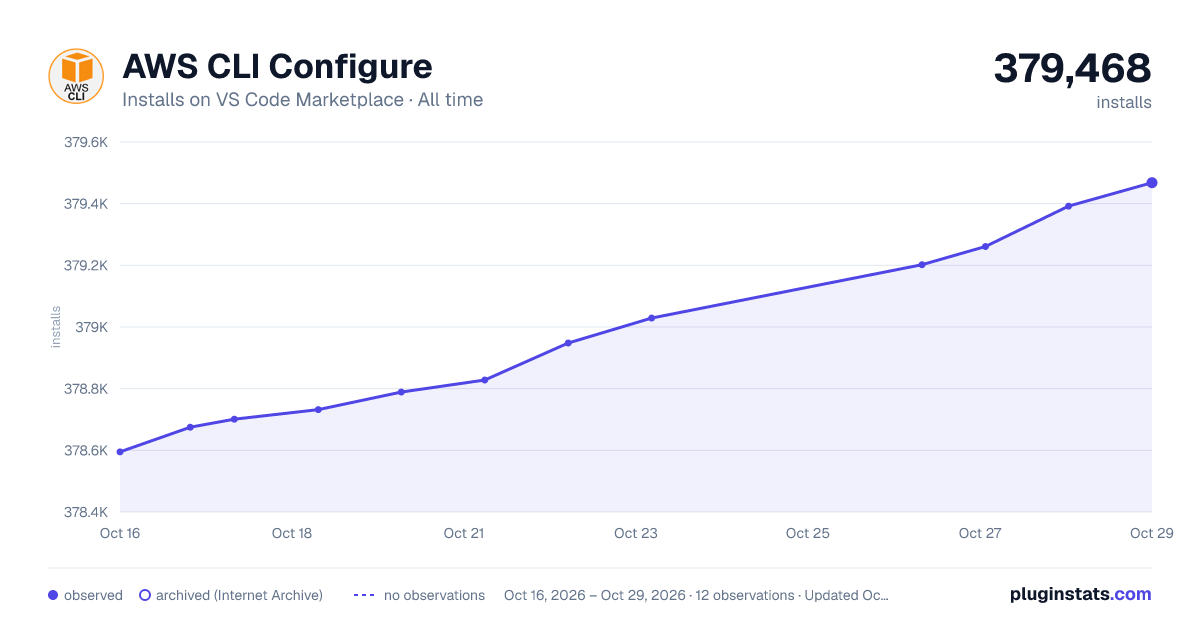The image size is (1200, 630).
Task: Click the 378.6K y-axis label
Action: click(85, 451)
